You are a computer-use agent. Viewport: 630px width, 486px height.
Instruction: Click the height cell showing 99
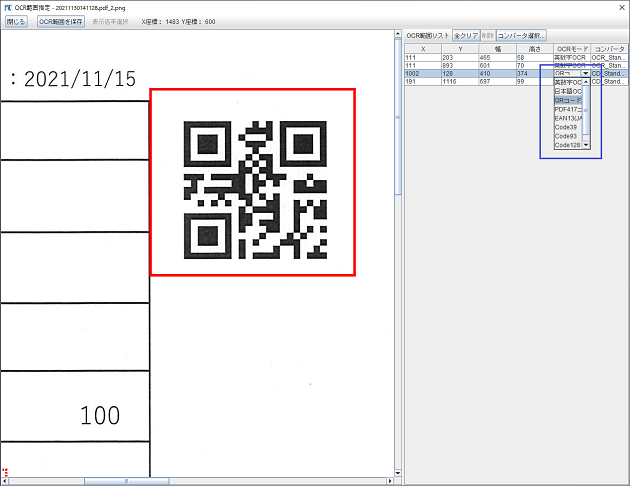[x=535, y=82]
